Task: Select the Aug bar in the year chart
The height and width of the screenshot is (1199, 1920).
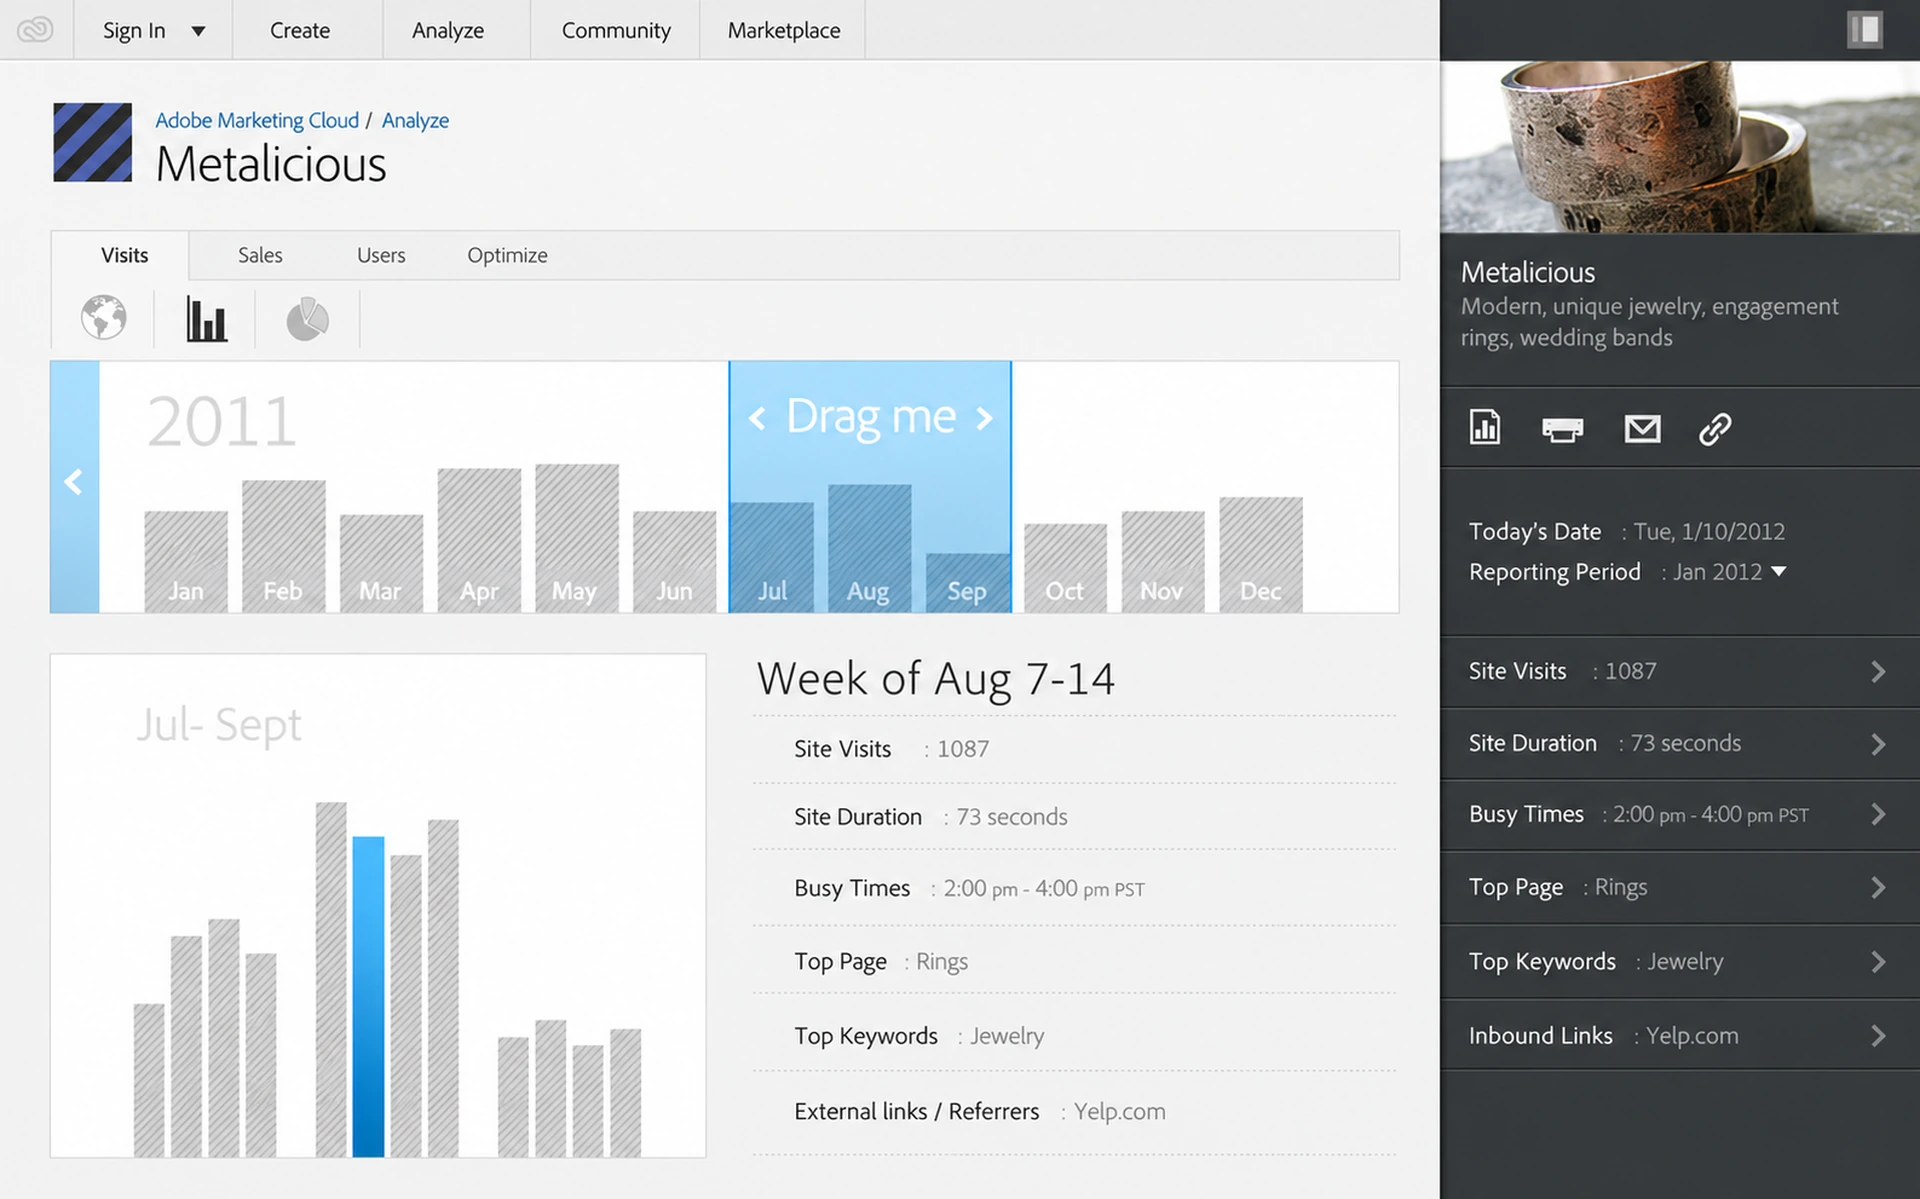Action: [869, 548]
